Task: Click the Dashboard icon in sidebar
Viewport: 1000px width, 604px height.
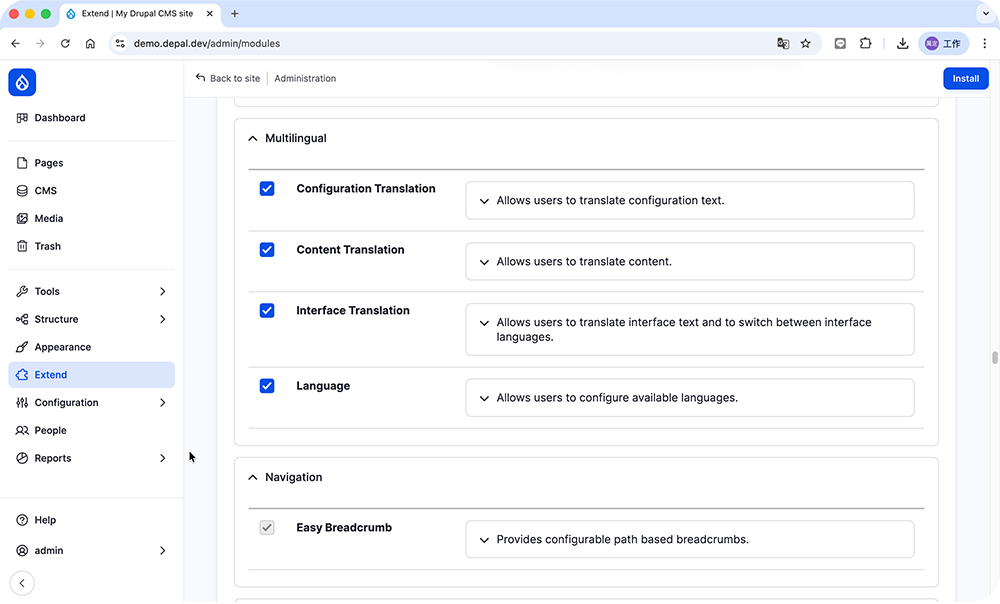Action: click(22, 118)
